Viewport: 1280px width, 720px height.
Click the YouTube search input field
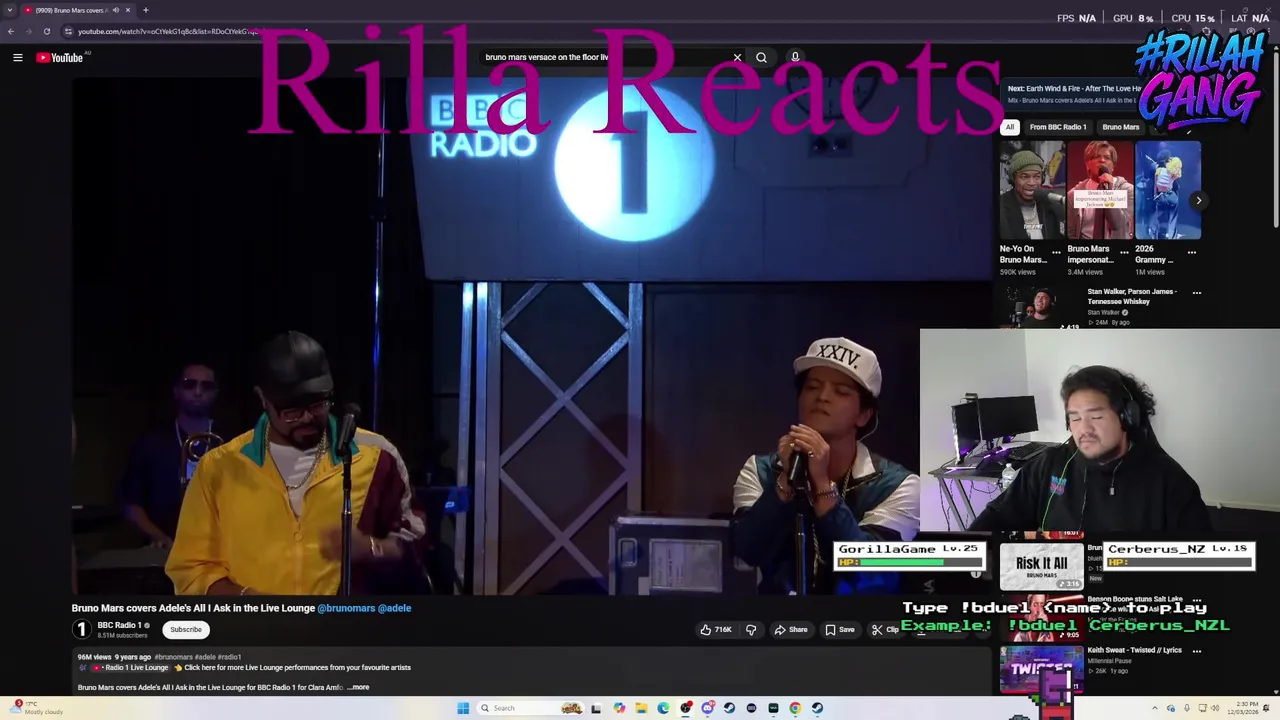[605, 57]
